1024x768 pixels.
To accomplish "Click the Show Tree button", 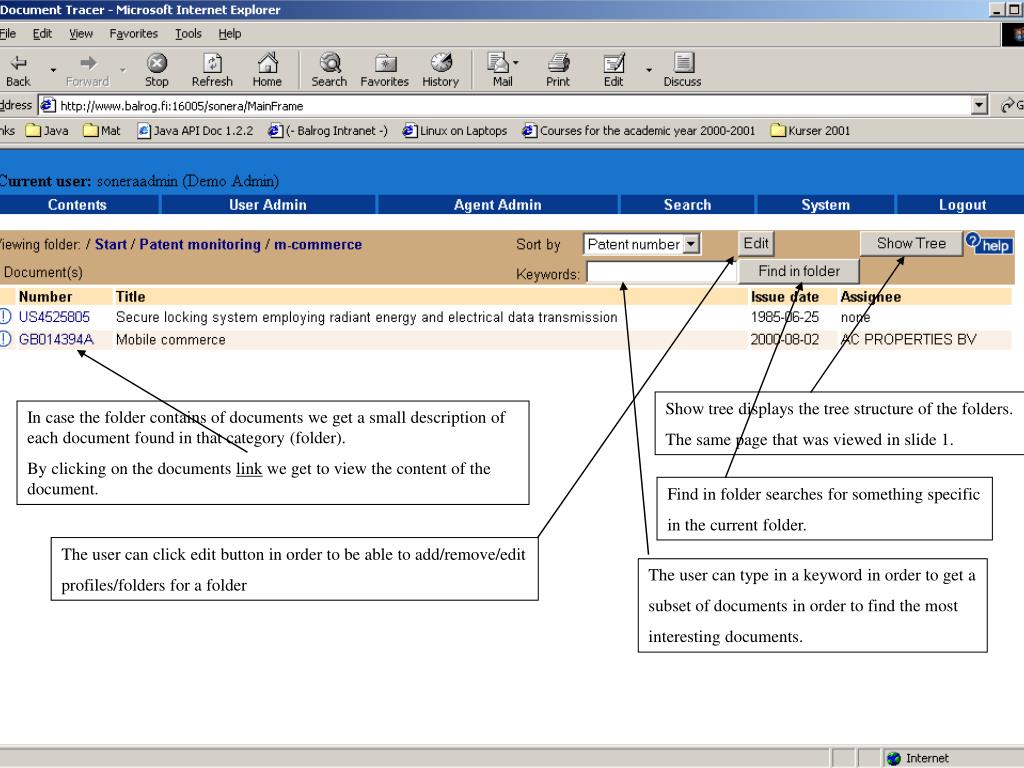I will point(911,244).
